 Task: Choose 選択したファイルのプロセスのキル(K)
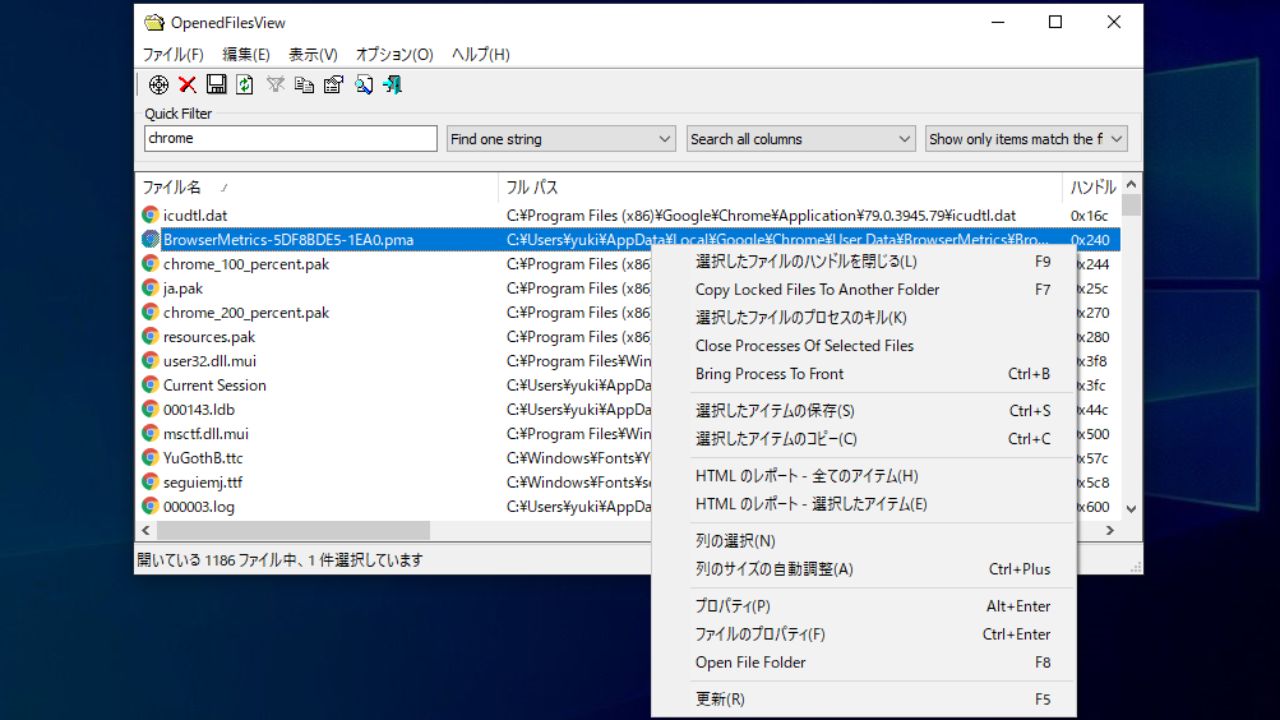(864, 318)
